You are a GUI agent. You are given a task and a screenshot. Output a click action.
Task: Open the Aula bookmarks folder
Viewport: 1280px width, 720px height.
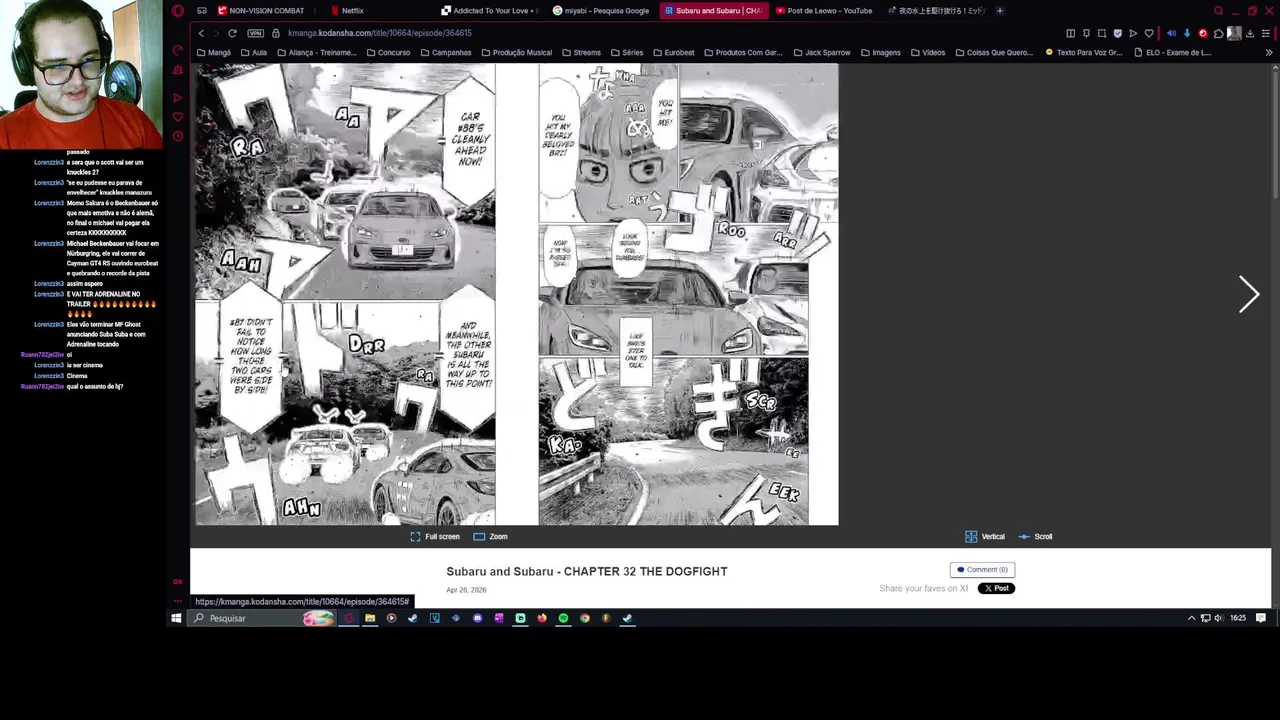click(x=254, y=52)
